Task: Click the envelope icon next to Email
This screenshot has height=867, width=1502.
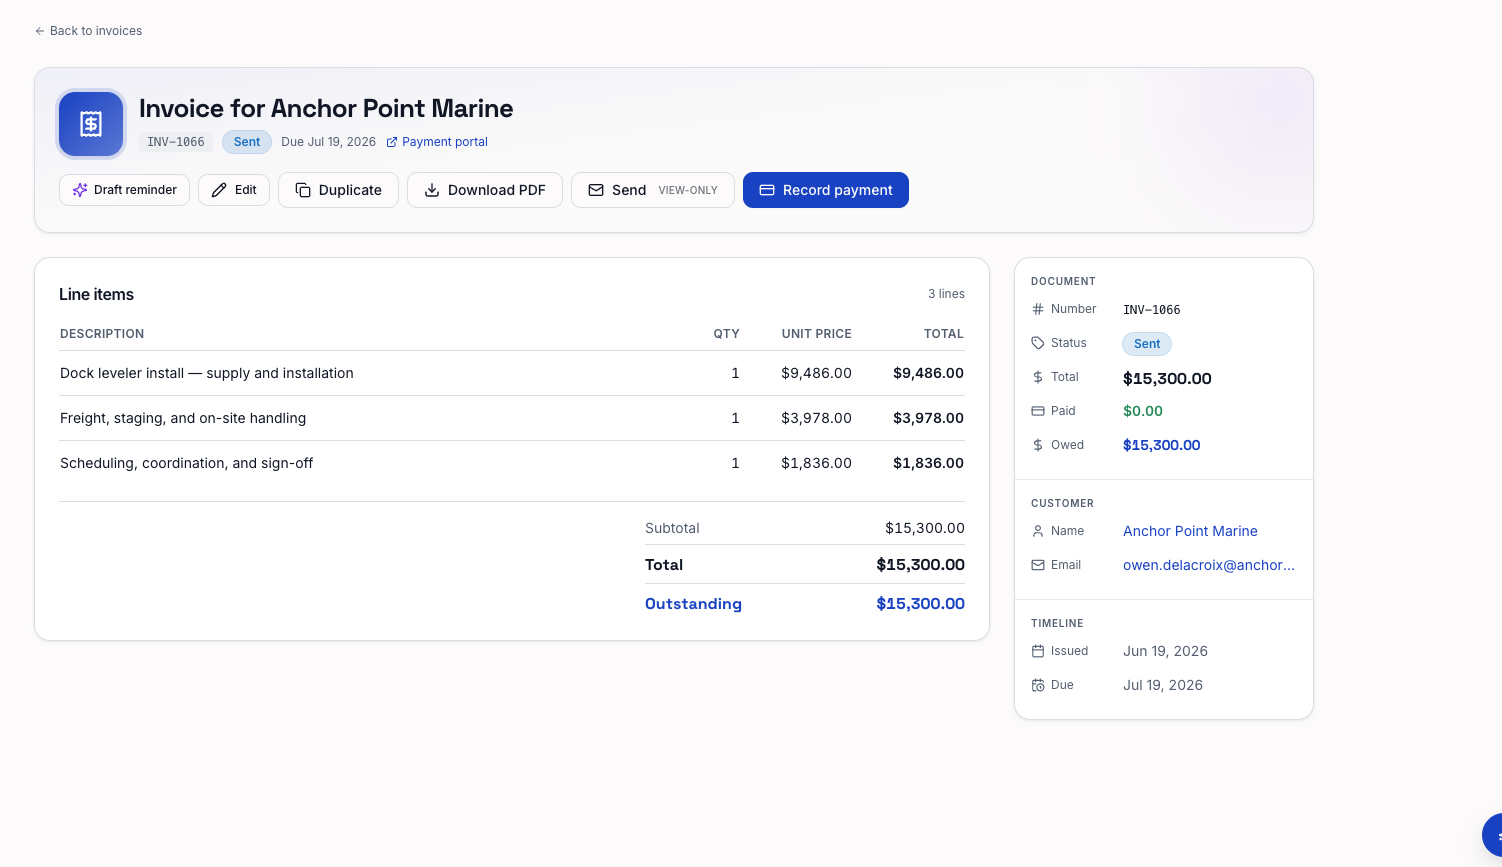Action: 1038,565
